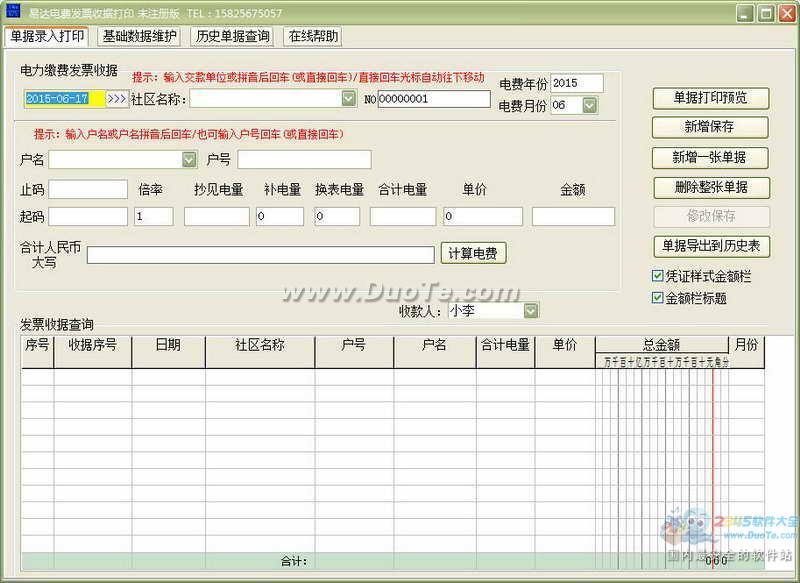The height and width of the screenshot is (583, 800).
Task: Click the 收据序号 column header
Action: 92,351
